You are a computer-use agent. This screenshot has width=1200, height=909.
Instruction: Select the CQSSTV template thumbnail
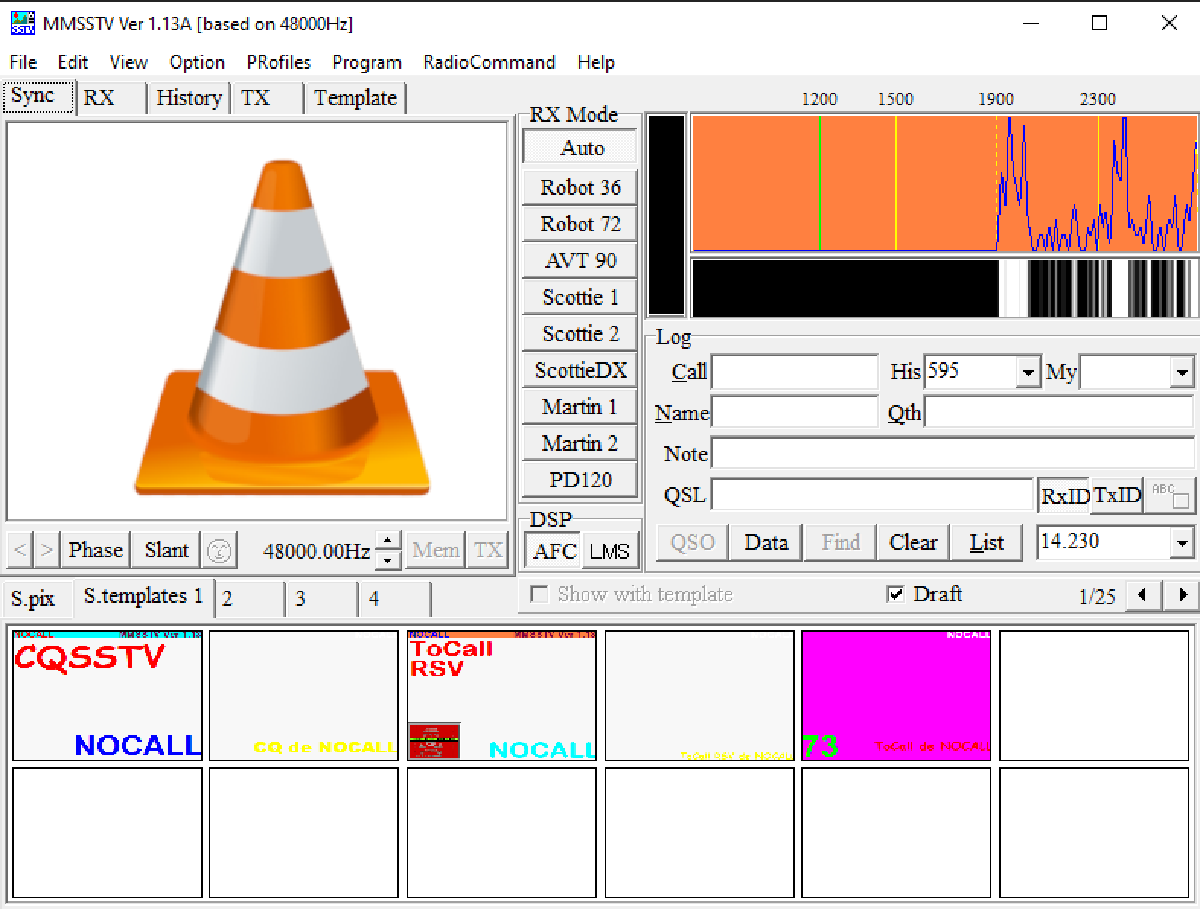click(107, 694)
